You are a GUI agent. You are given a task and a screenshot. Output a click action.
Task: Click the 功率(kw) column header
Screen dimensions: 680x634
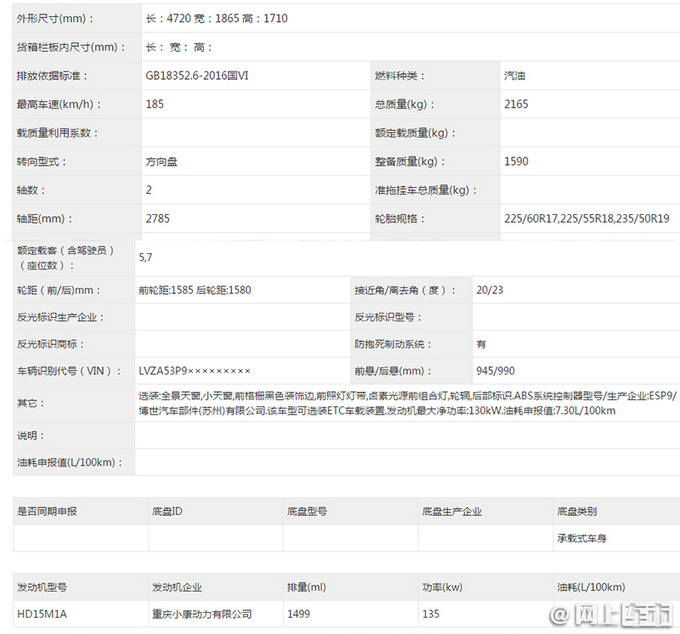coord(442,588)
